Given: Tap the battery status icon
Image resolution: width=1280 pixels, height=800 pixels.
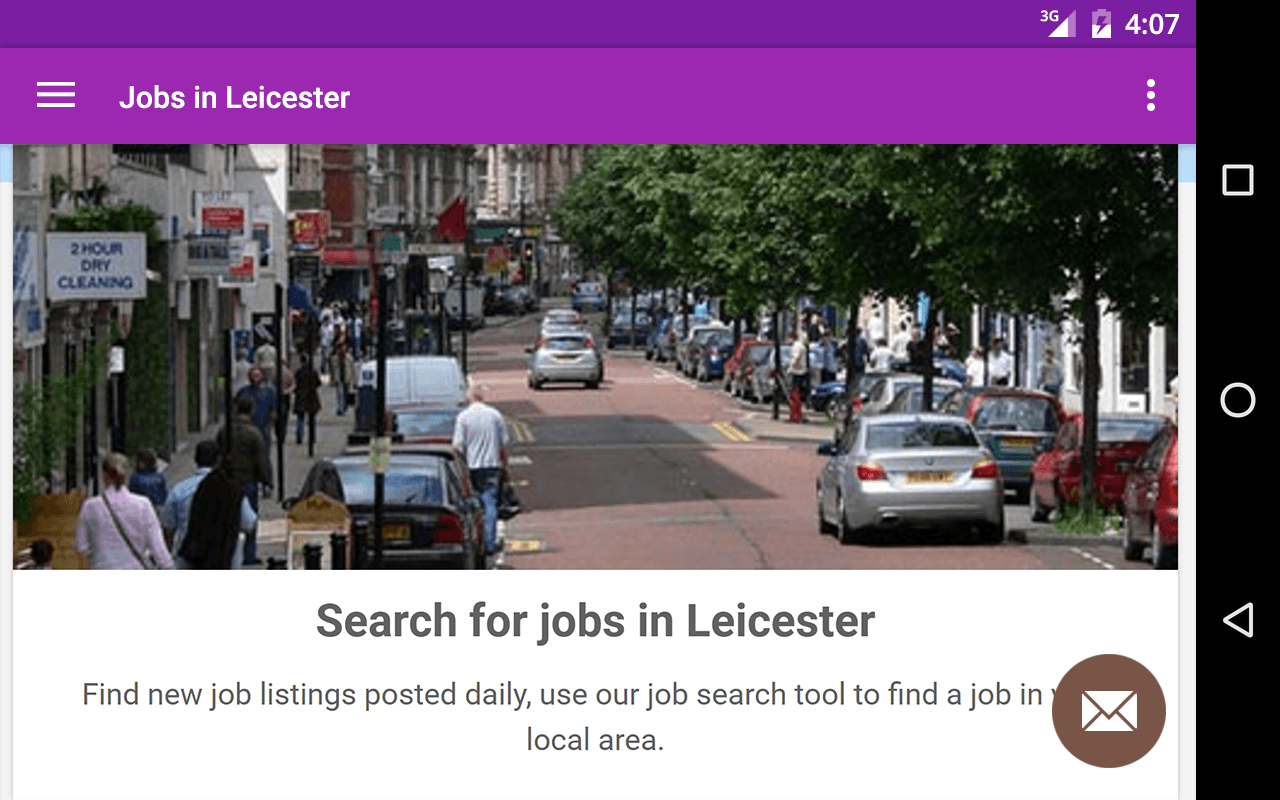Looking at the screenshot, I should tap(1101, 23).
